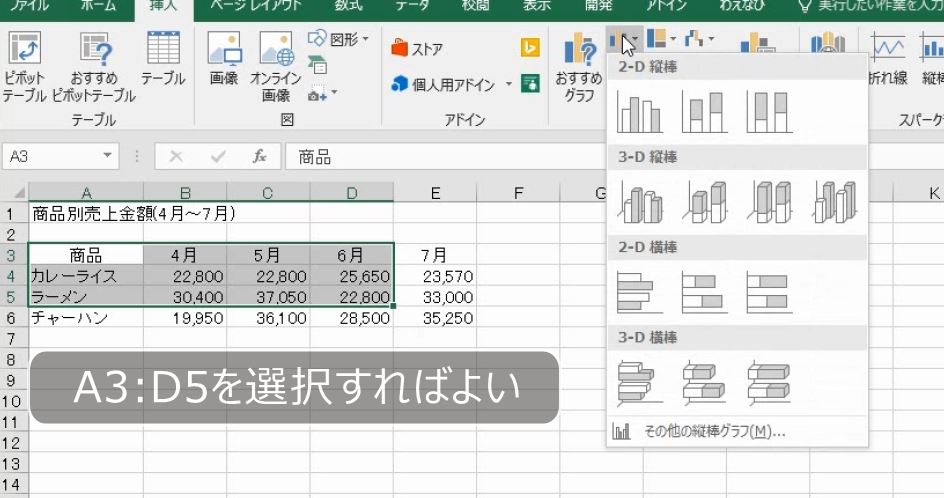Switch to the View (表示) tab
This screenshot has height=498, width=944.
click(x=537, y=5)
